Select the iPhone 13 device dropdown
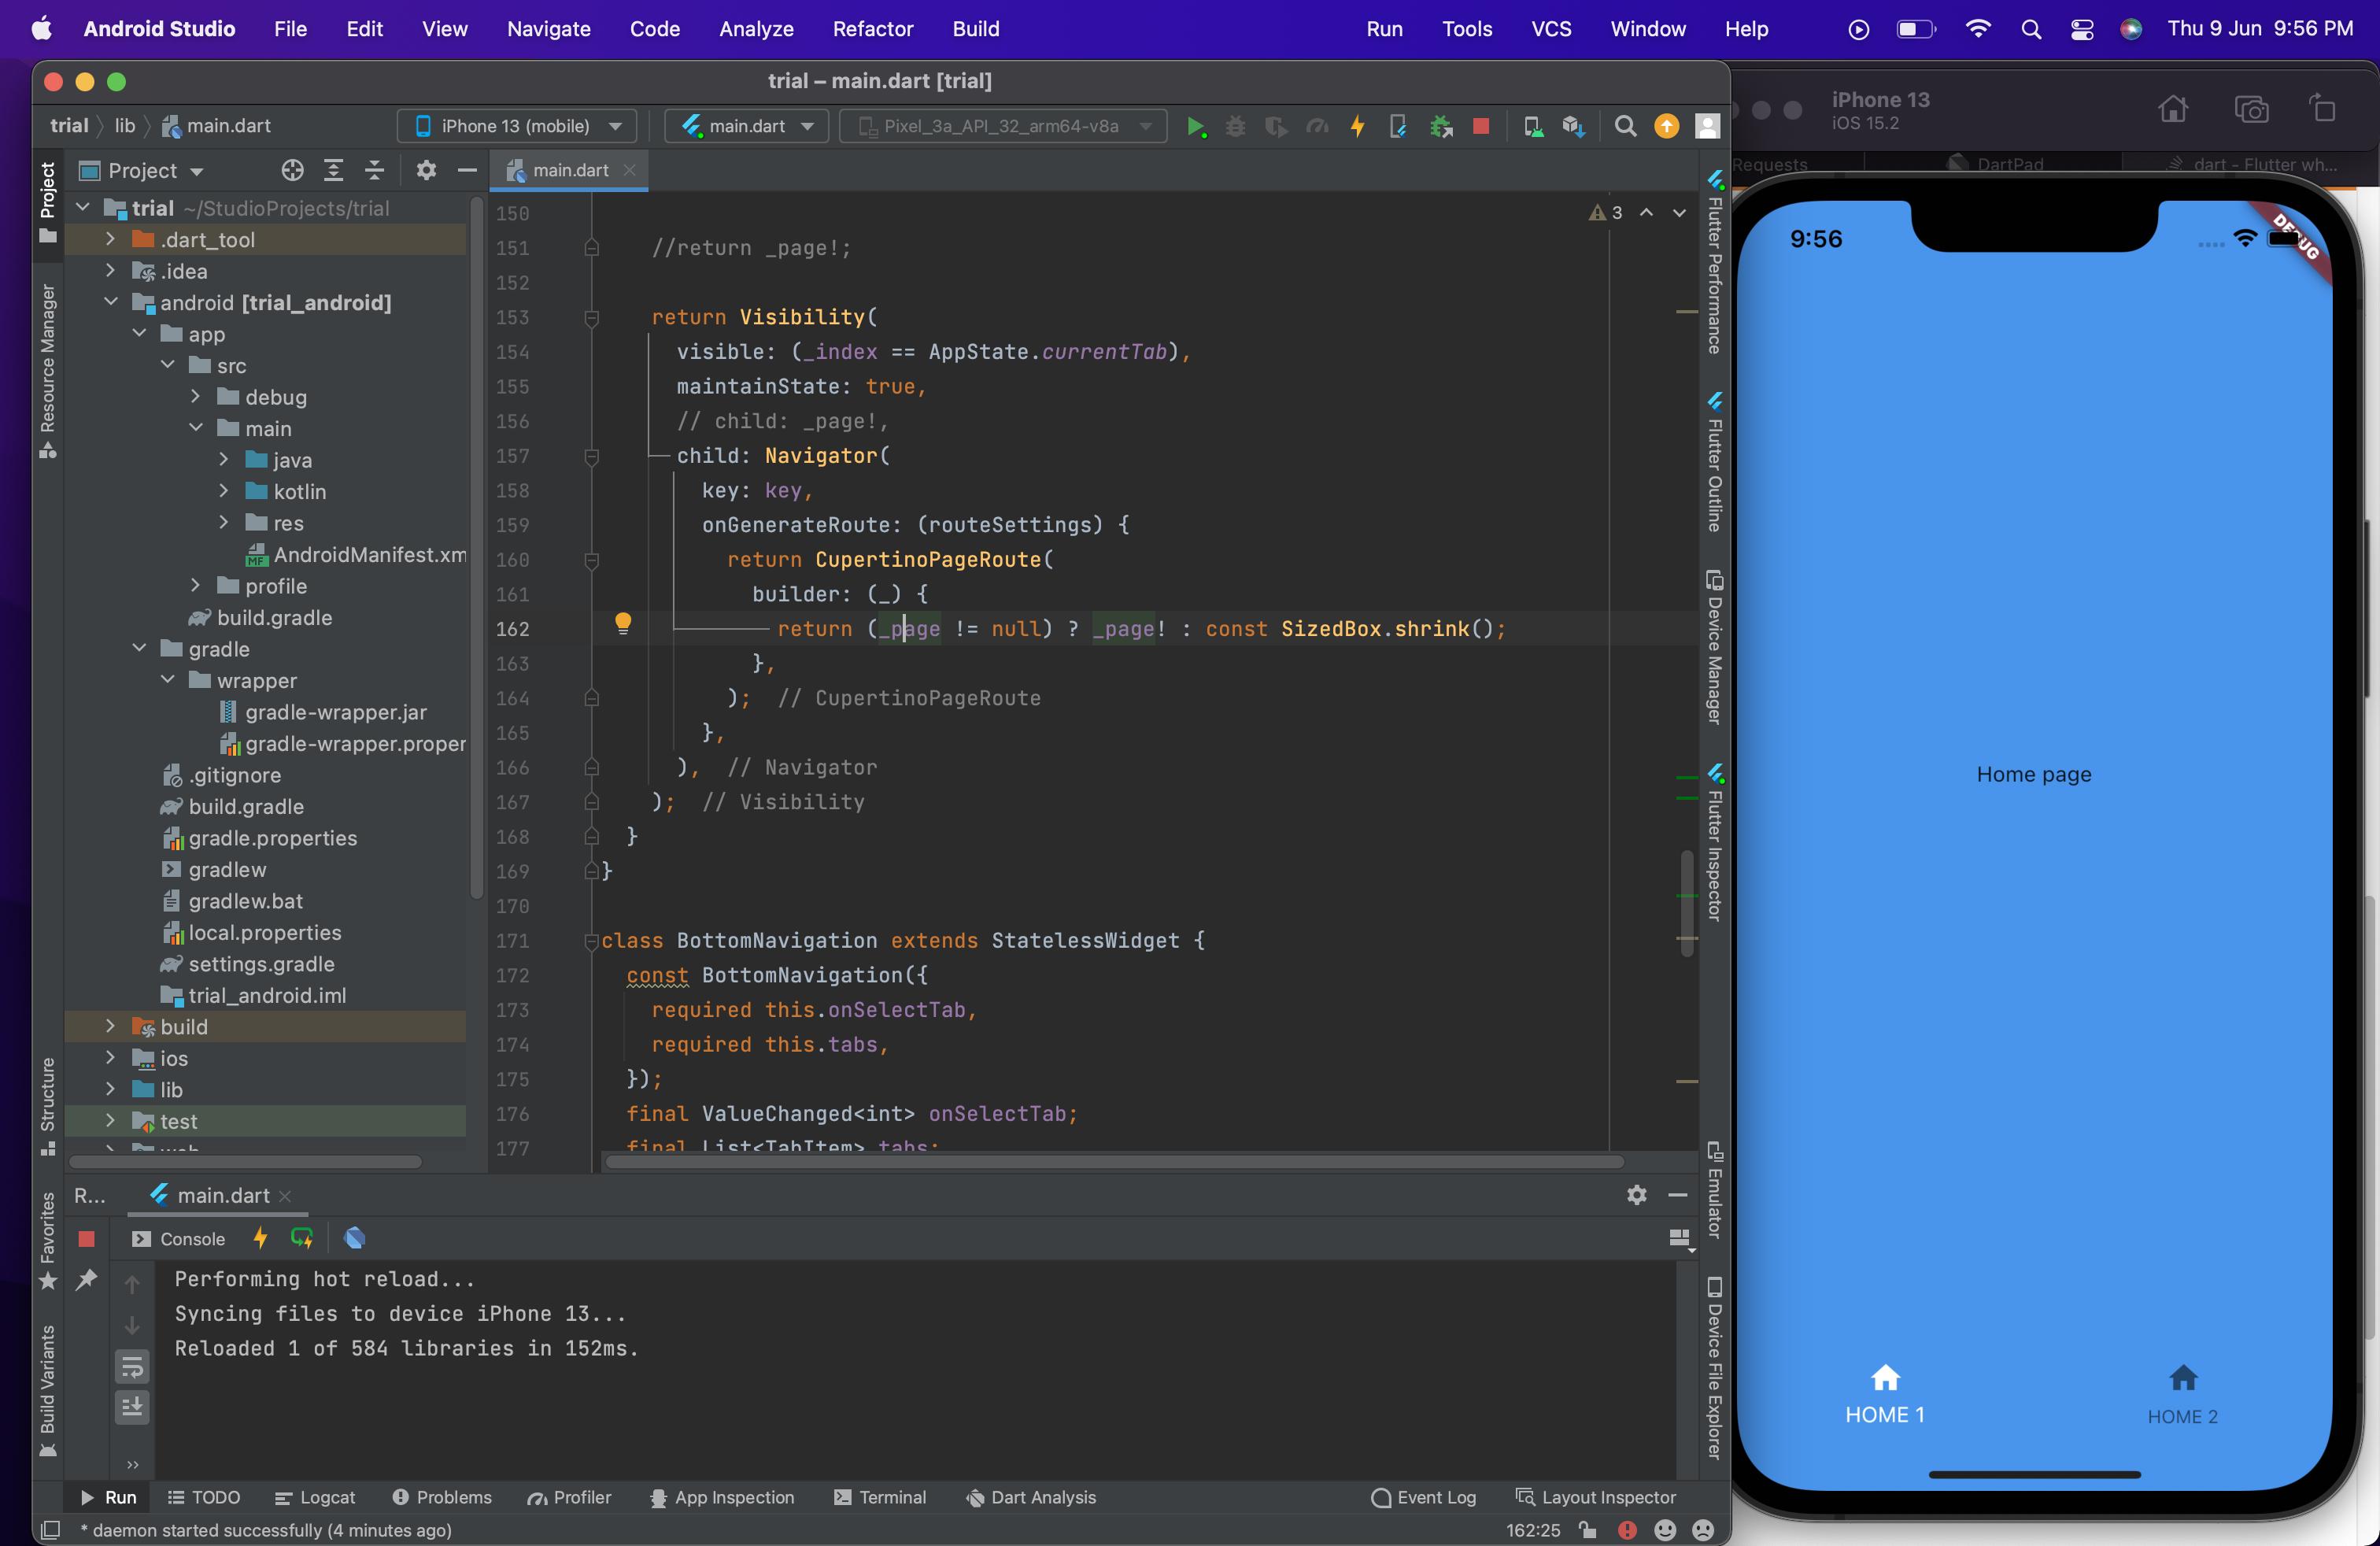Screen dimensions: 2380x1546 pos(517,127)
